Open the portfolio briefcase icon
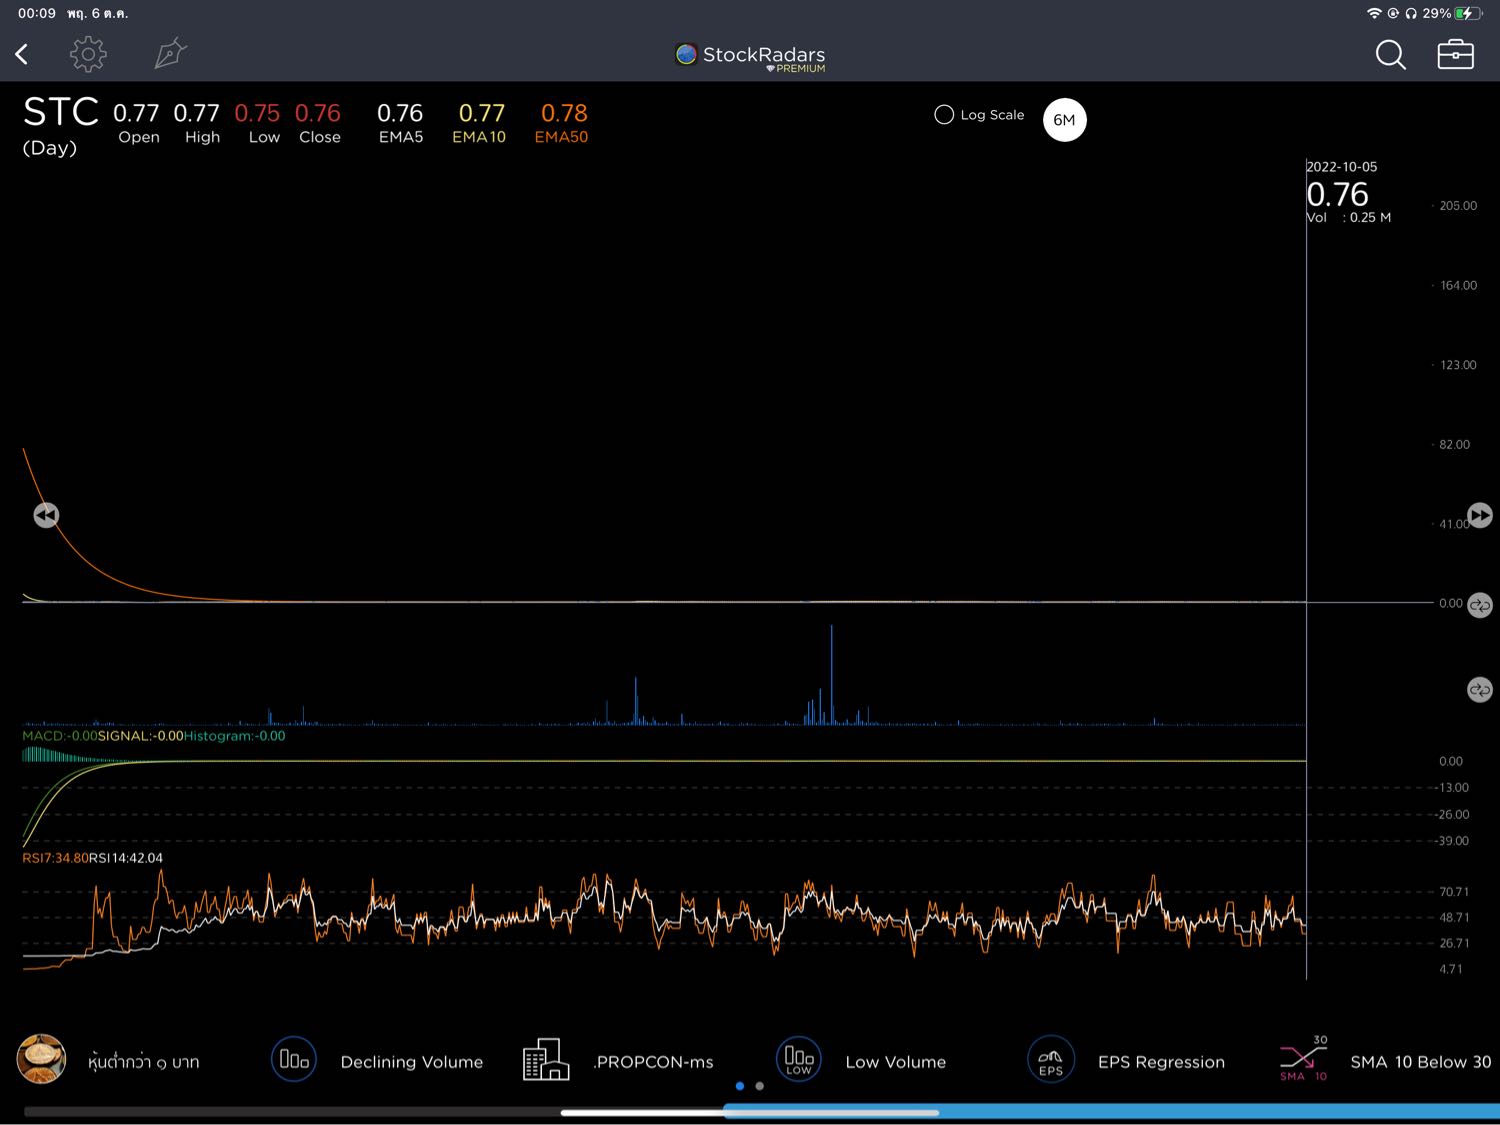 [1455, 54]
